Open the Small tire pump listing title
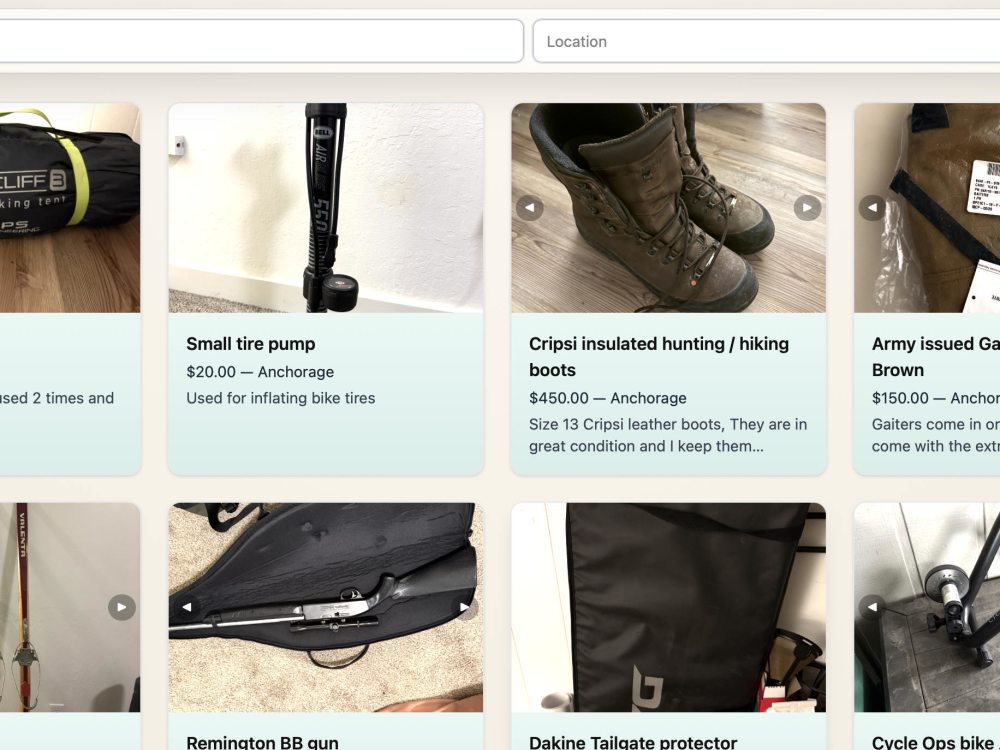The height and width of the screenshot is (750, 1000). (x=251, y=344)
